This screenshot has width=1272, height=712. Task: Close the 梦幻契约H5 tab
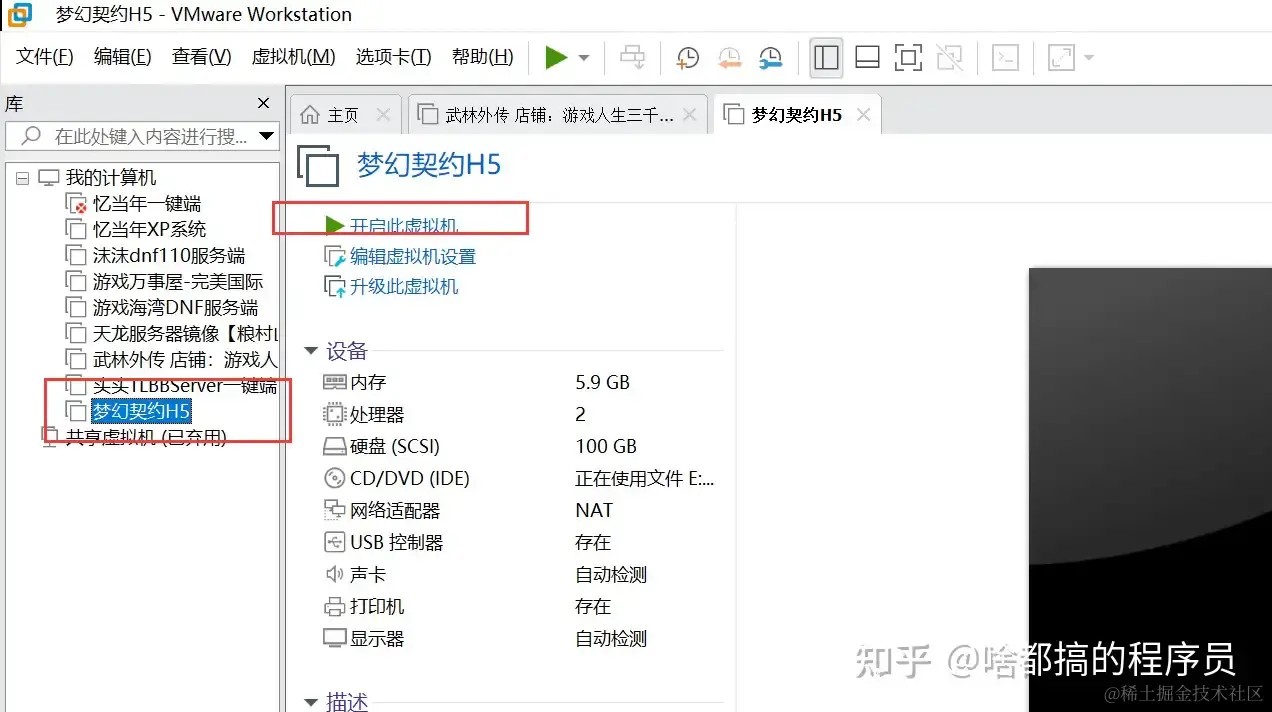point(863,115)
